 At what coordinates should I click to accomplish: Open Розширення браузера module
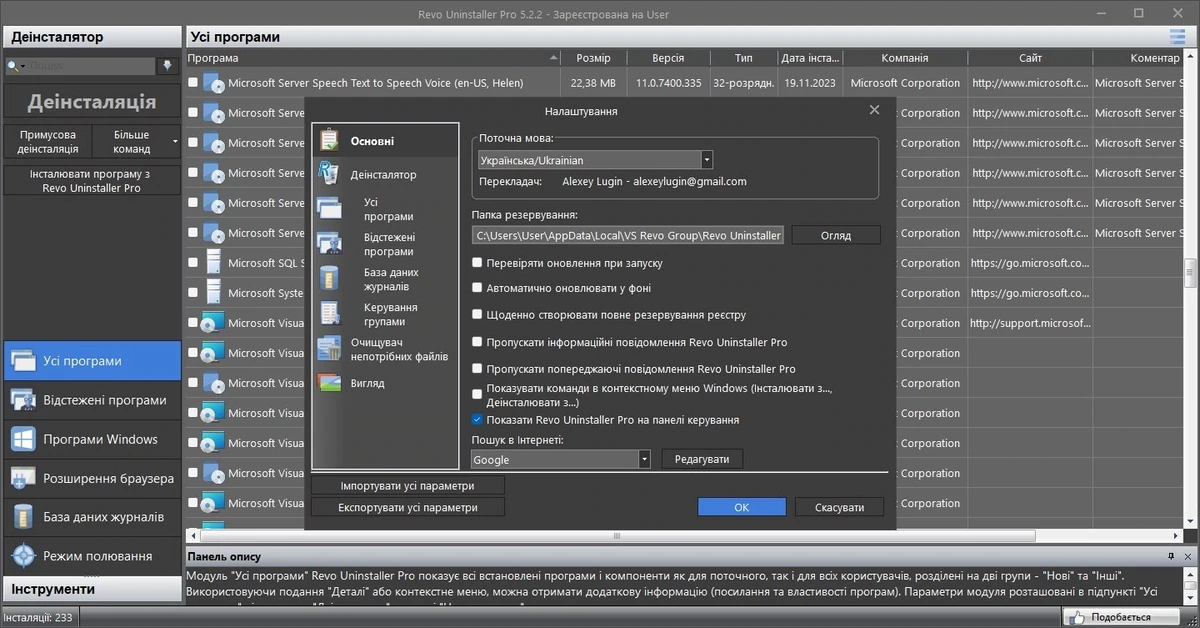(x=93, y=478)
